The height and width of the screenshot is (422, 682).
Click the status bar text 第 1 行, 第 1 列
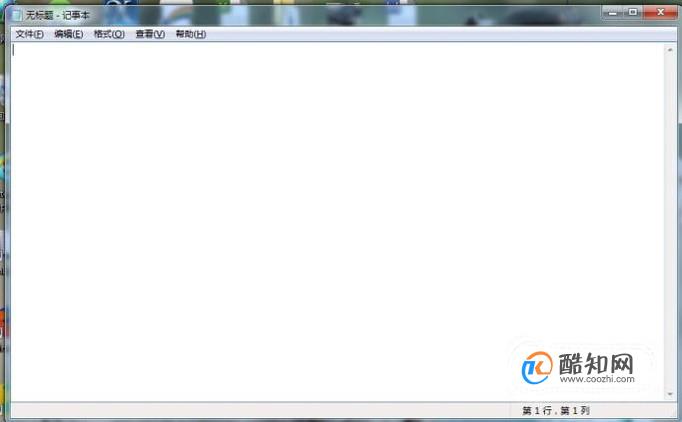tap(556, 410)
